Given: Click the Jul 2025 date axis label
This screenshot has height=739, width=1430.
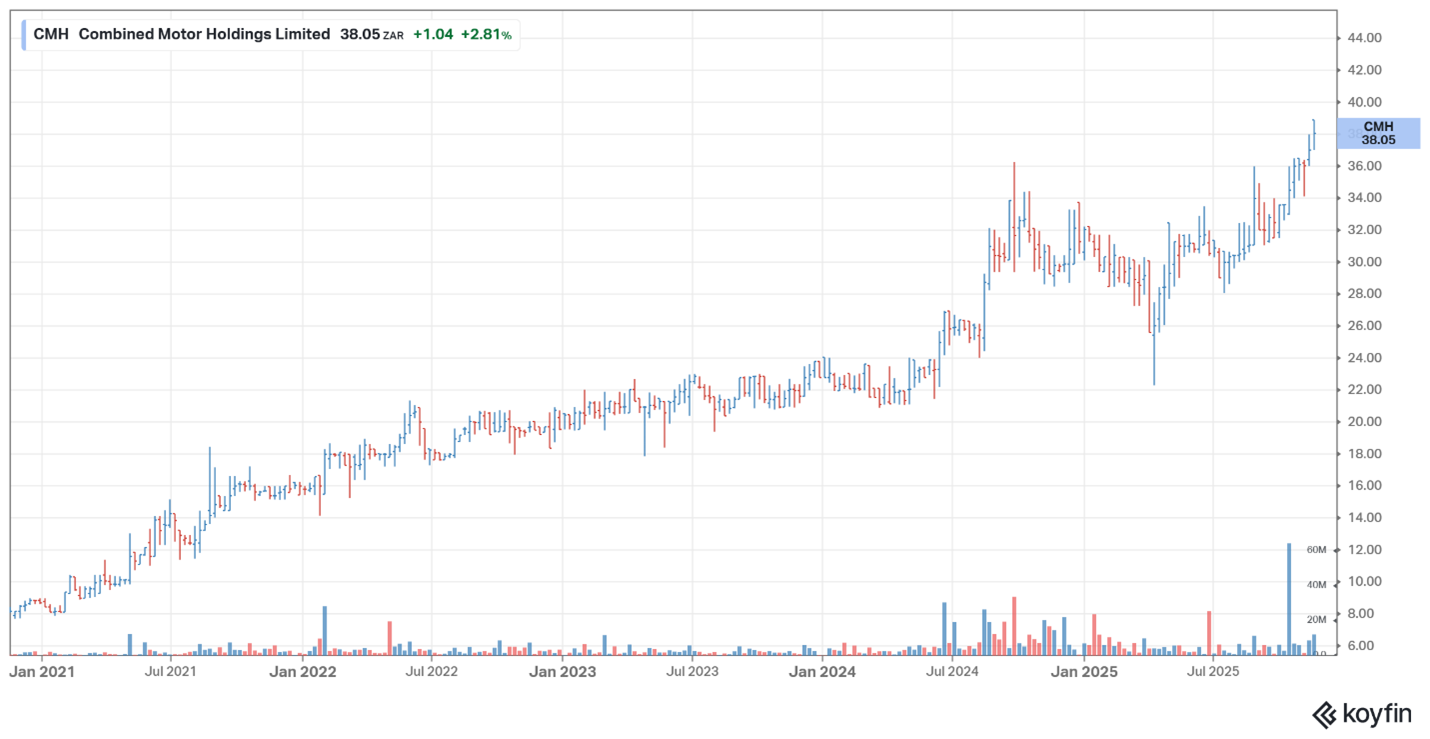Looking at the screenshot, I should coord(1212,671).
